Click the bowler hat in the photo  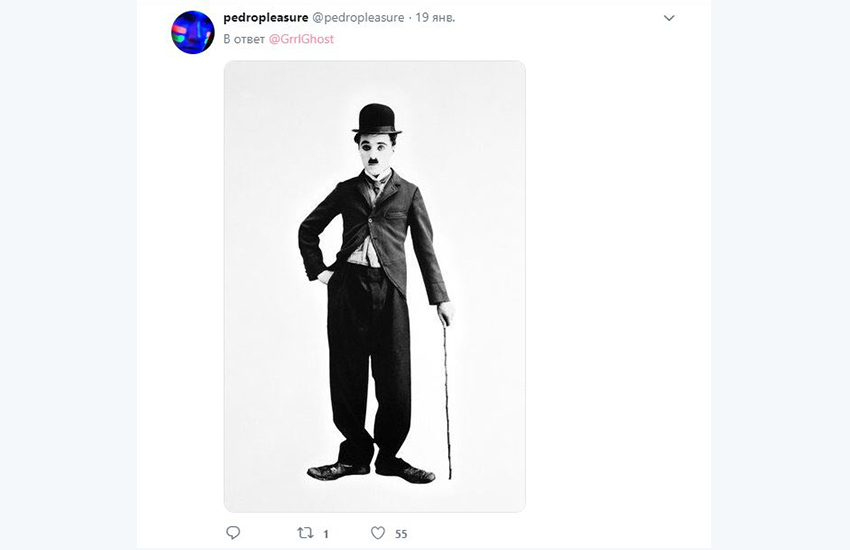[376, 120]
